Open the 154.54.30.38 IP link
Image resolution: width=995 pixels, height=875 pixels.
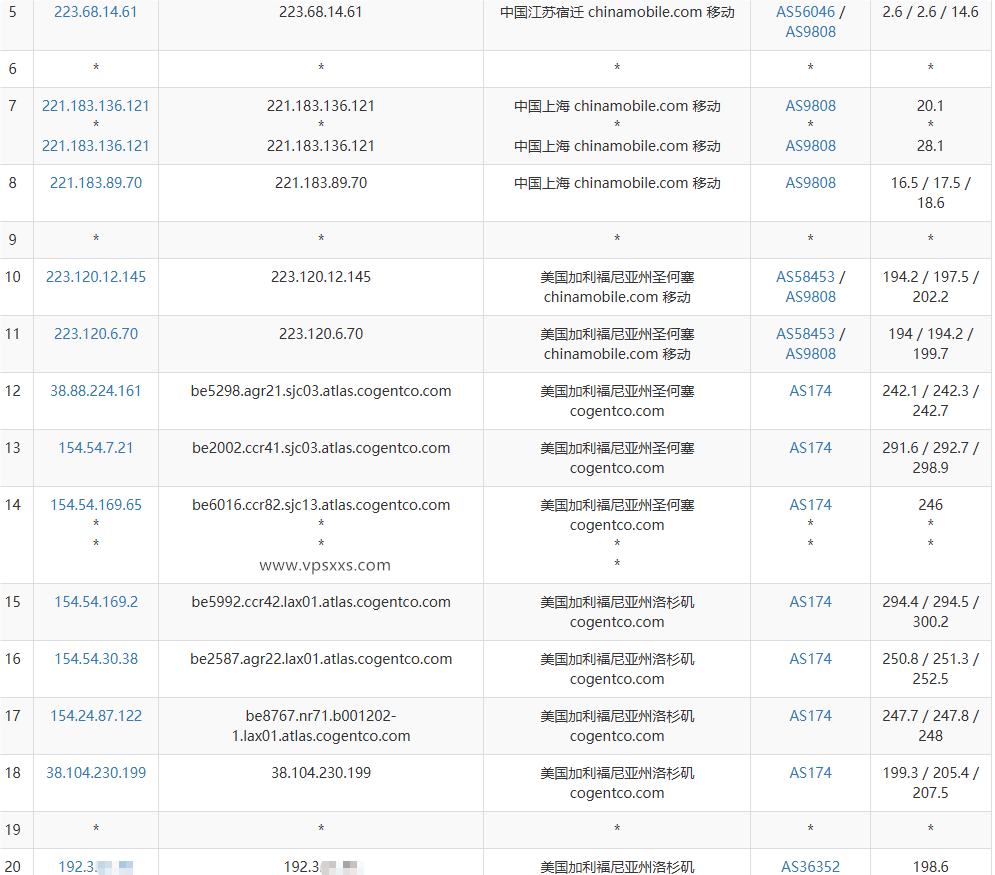96,659
